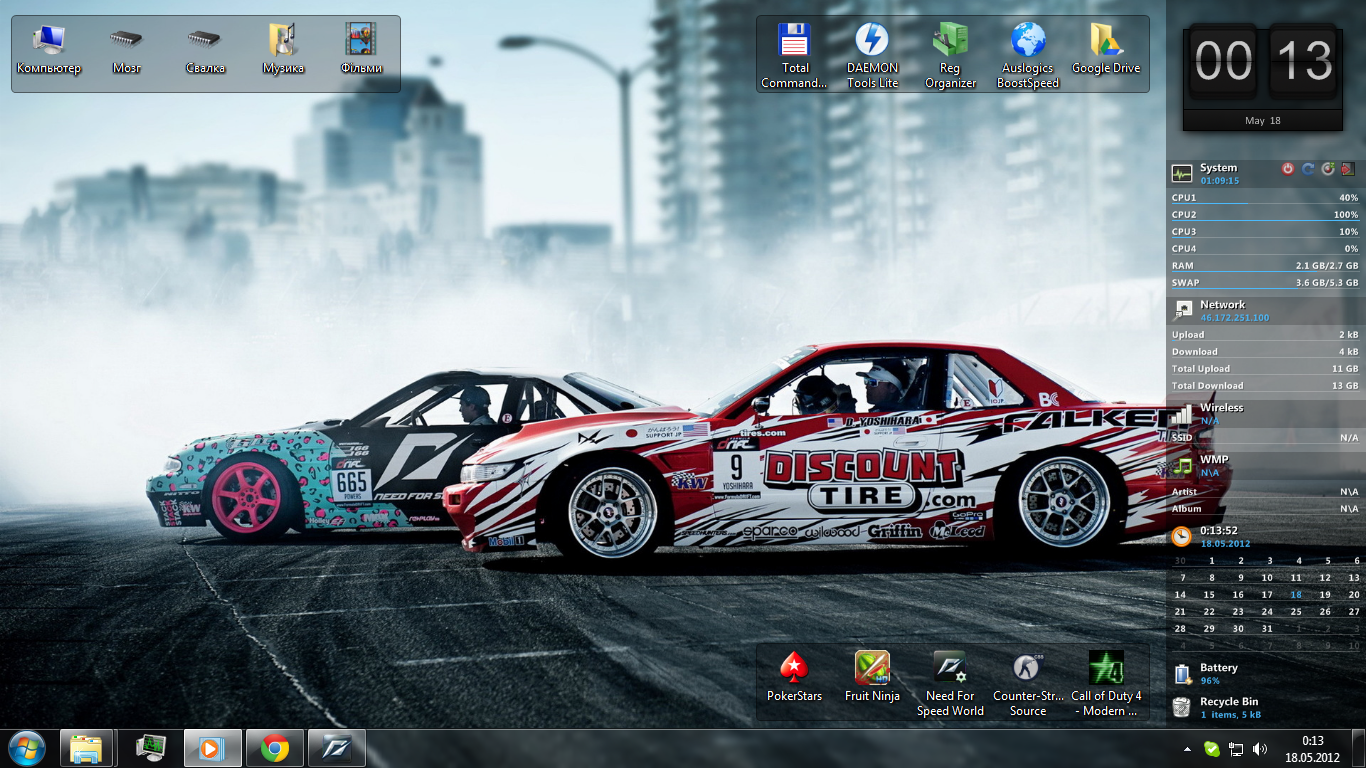This screenshot has height=768, width=1366.
Task: Click sidebar time 0:13:52
Action: pyautogui.click(x=1219, y=531)
